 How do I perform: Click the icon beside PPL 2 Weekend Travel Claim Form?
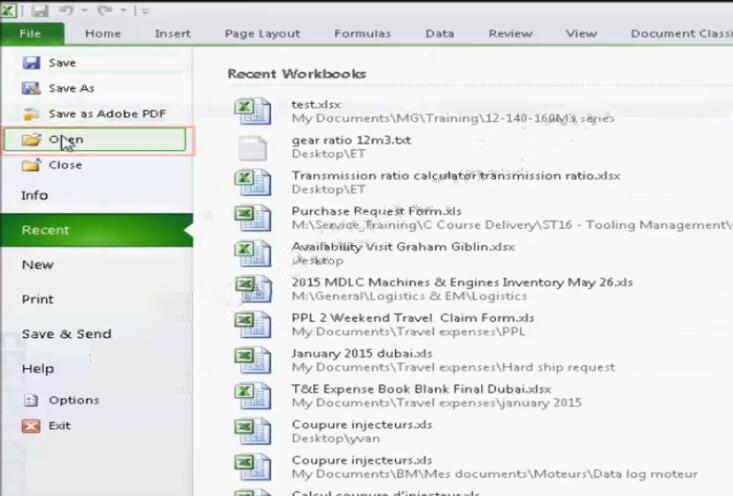pyautogui.click(x=253, y=324)
